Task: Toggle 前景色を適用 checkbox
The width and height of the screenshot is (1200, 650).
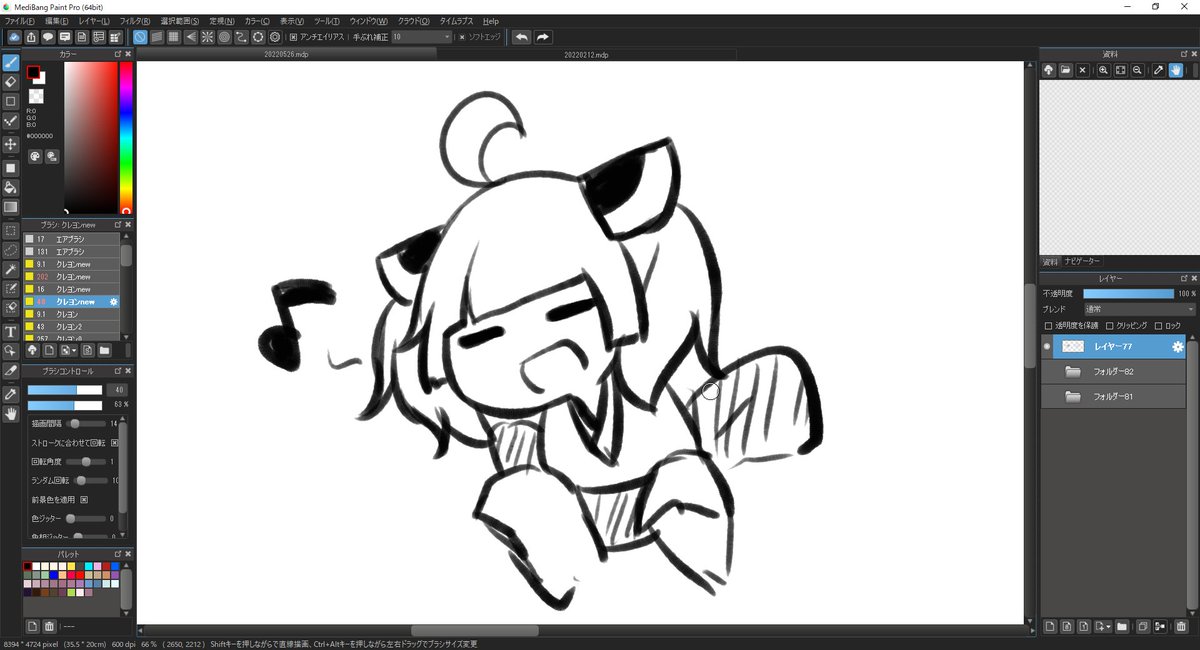Action: pyautogui.click(x=84, y=499)
